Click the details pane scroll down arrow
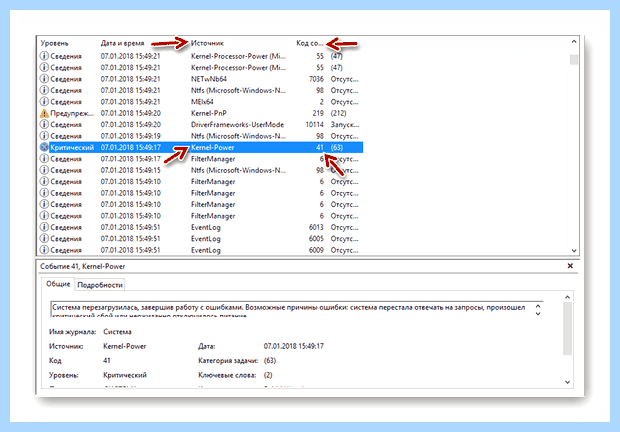 coord(567,382)
